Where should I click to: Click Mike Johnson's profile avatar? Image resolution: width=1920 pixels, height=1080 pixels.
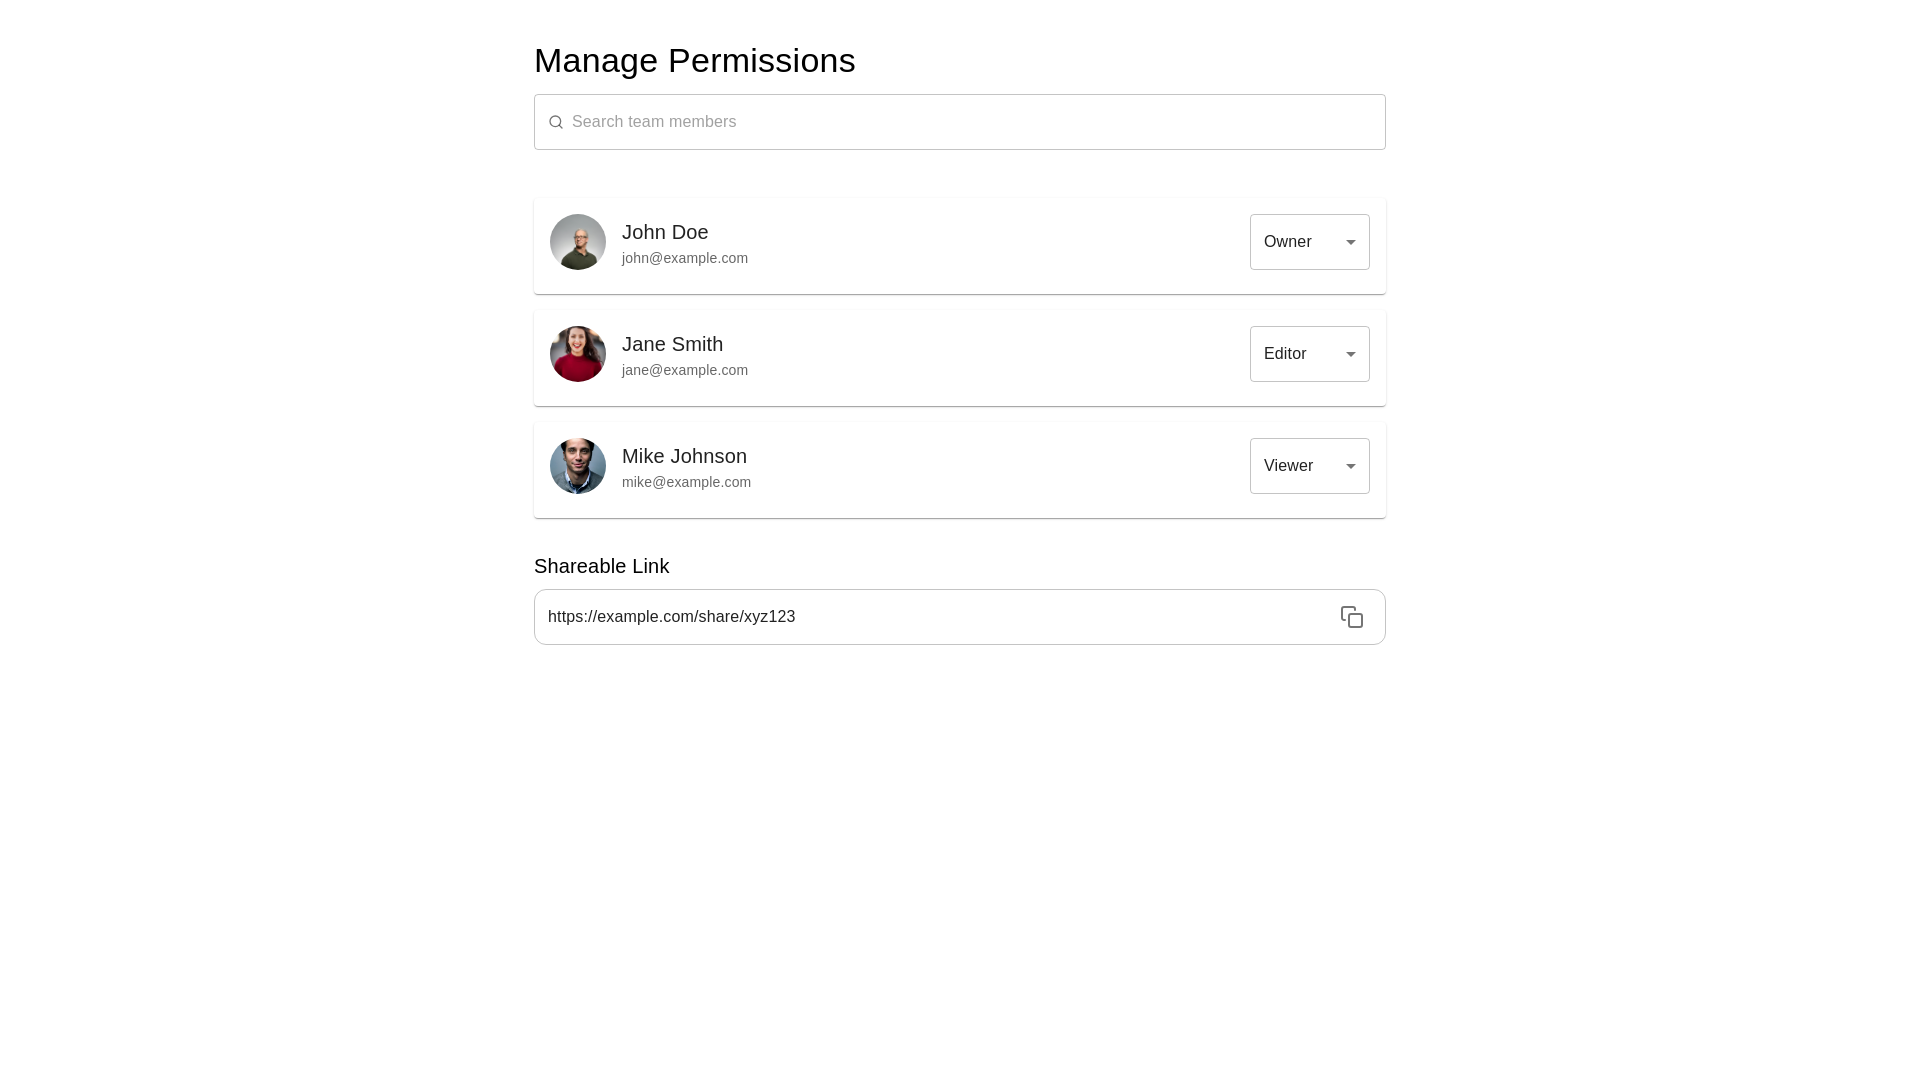578,466
